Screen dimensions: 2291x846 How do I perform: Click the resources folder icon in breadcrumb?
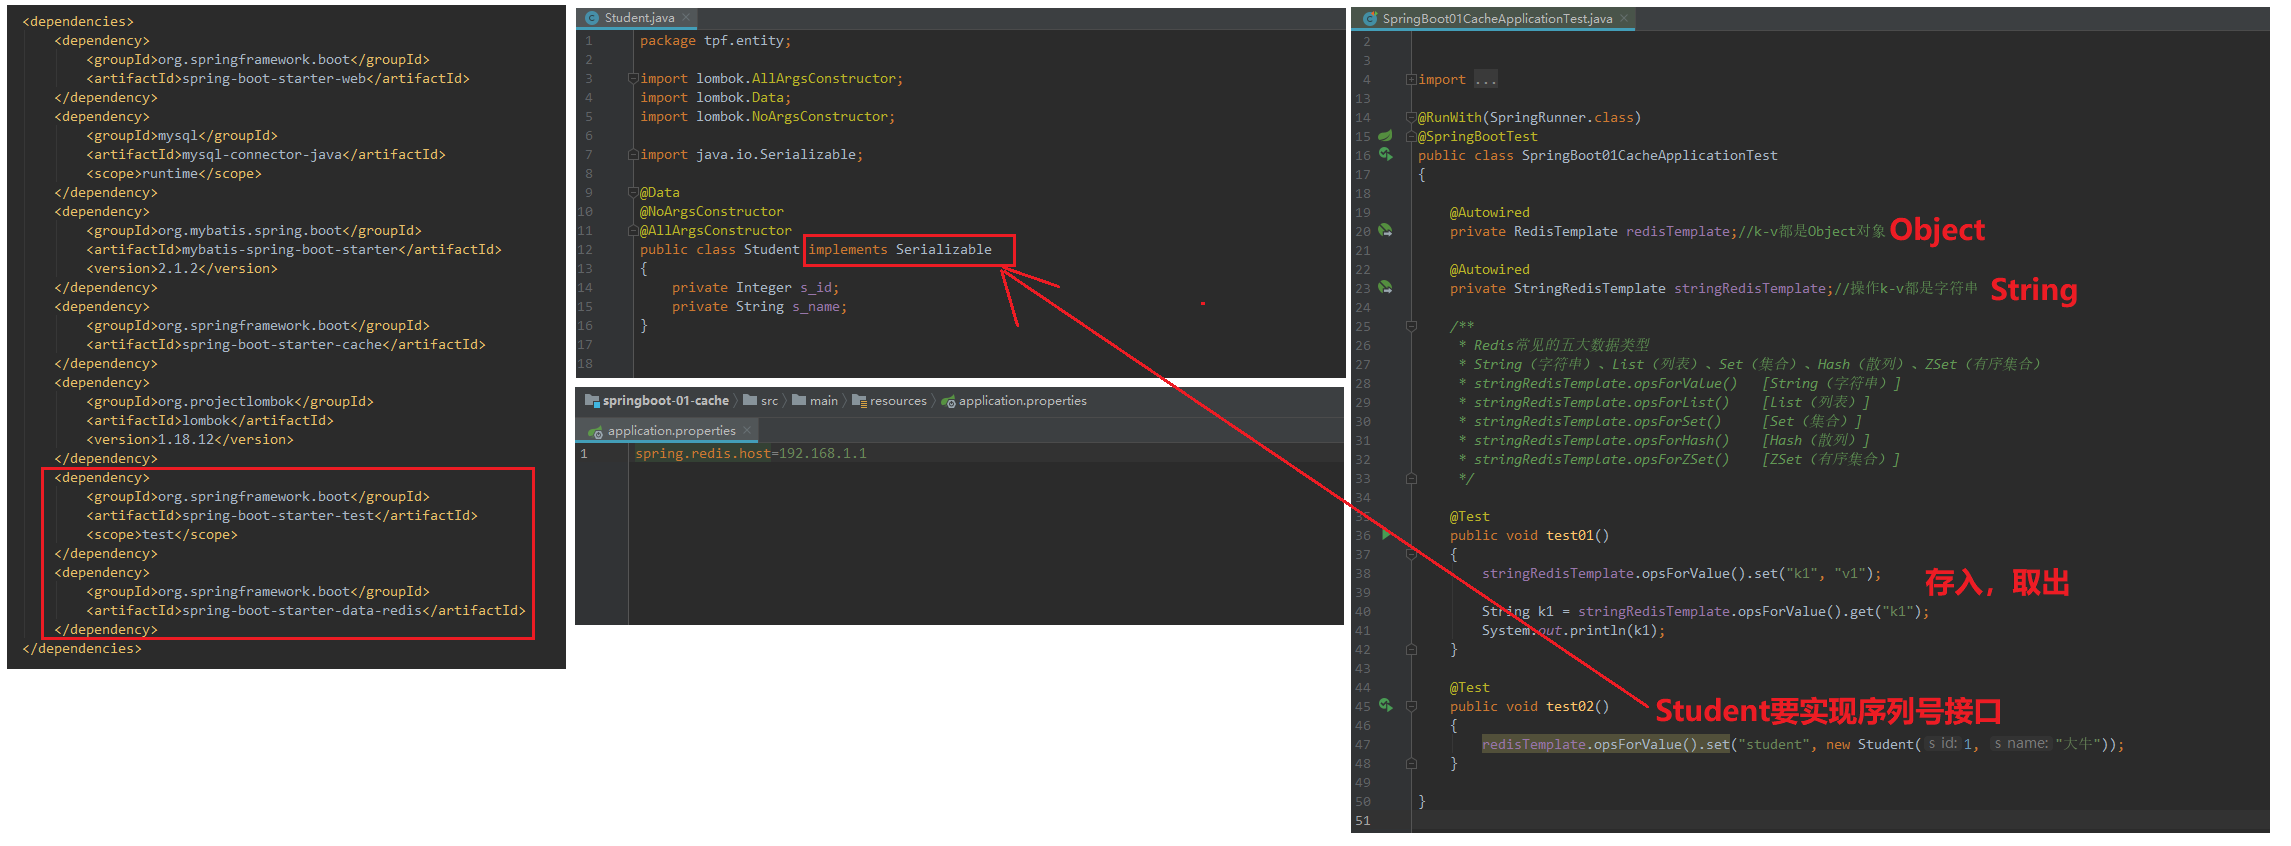pyautogui.click(x=859, y=401)
